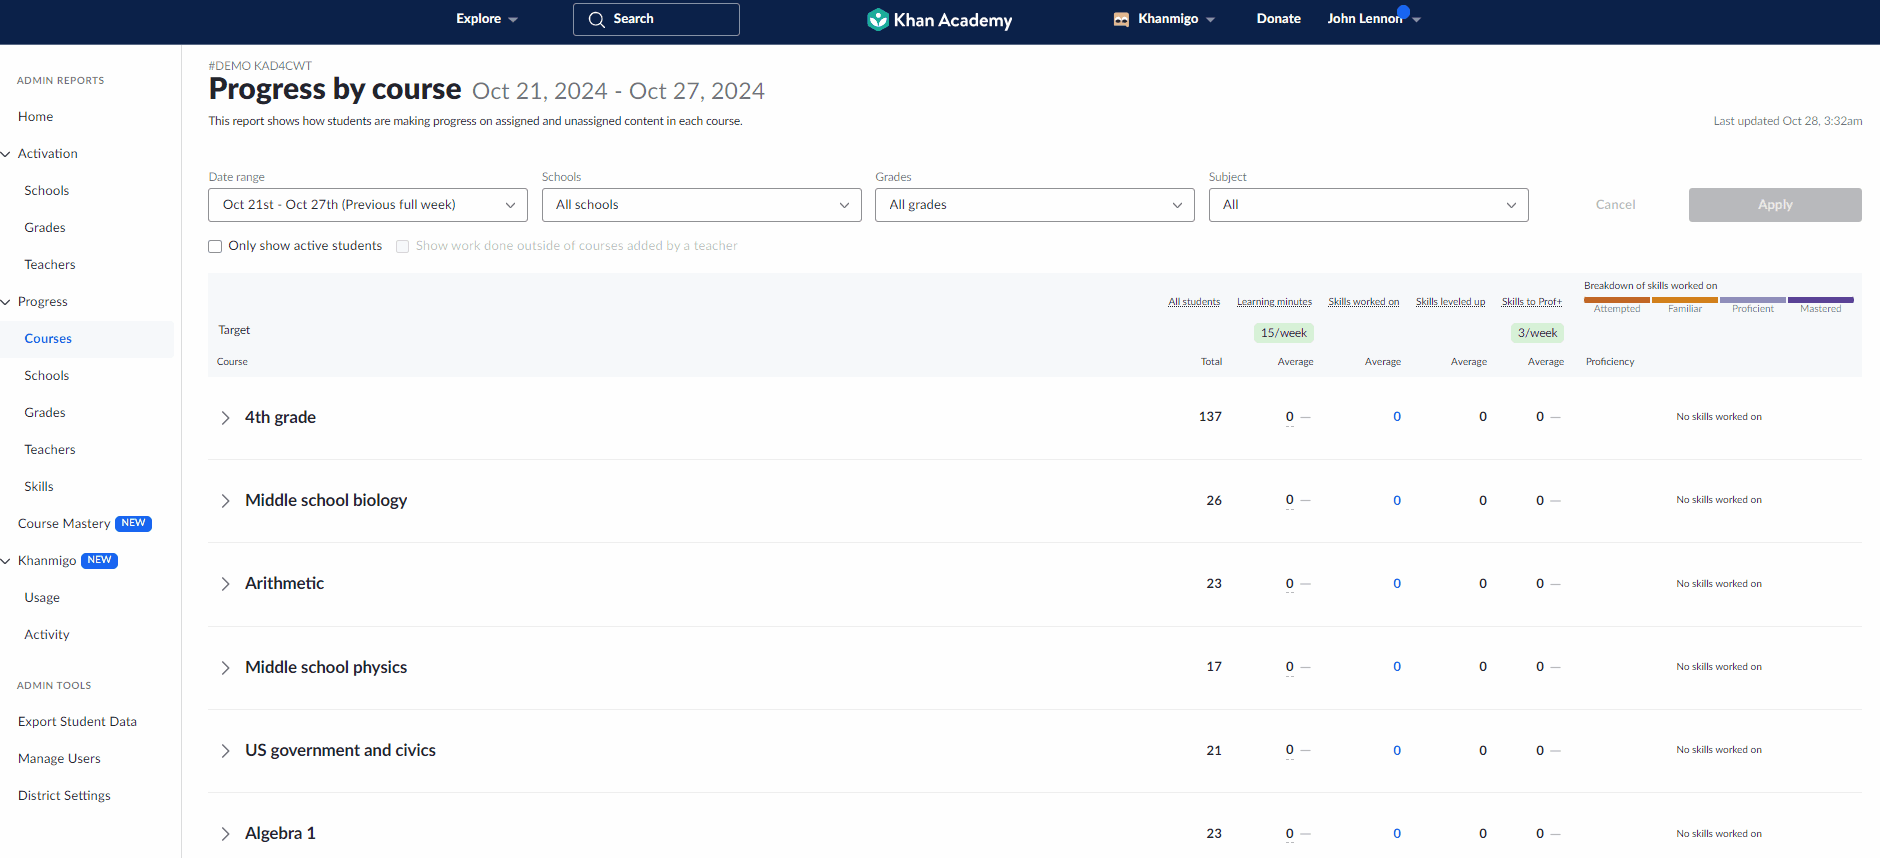This screenshot has width=1880, height=858.
Task: Click the Khan Academy logo
Action: pyautogui.click(x=939, y=19)
